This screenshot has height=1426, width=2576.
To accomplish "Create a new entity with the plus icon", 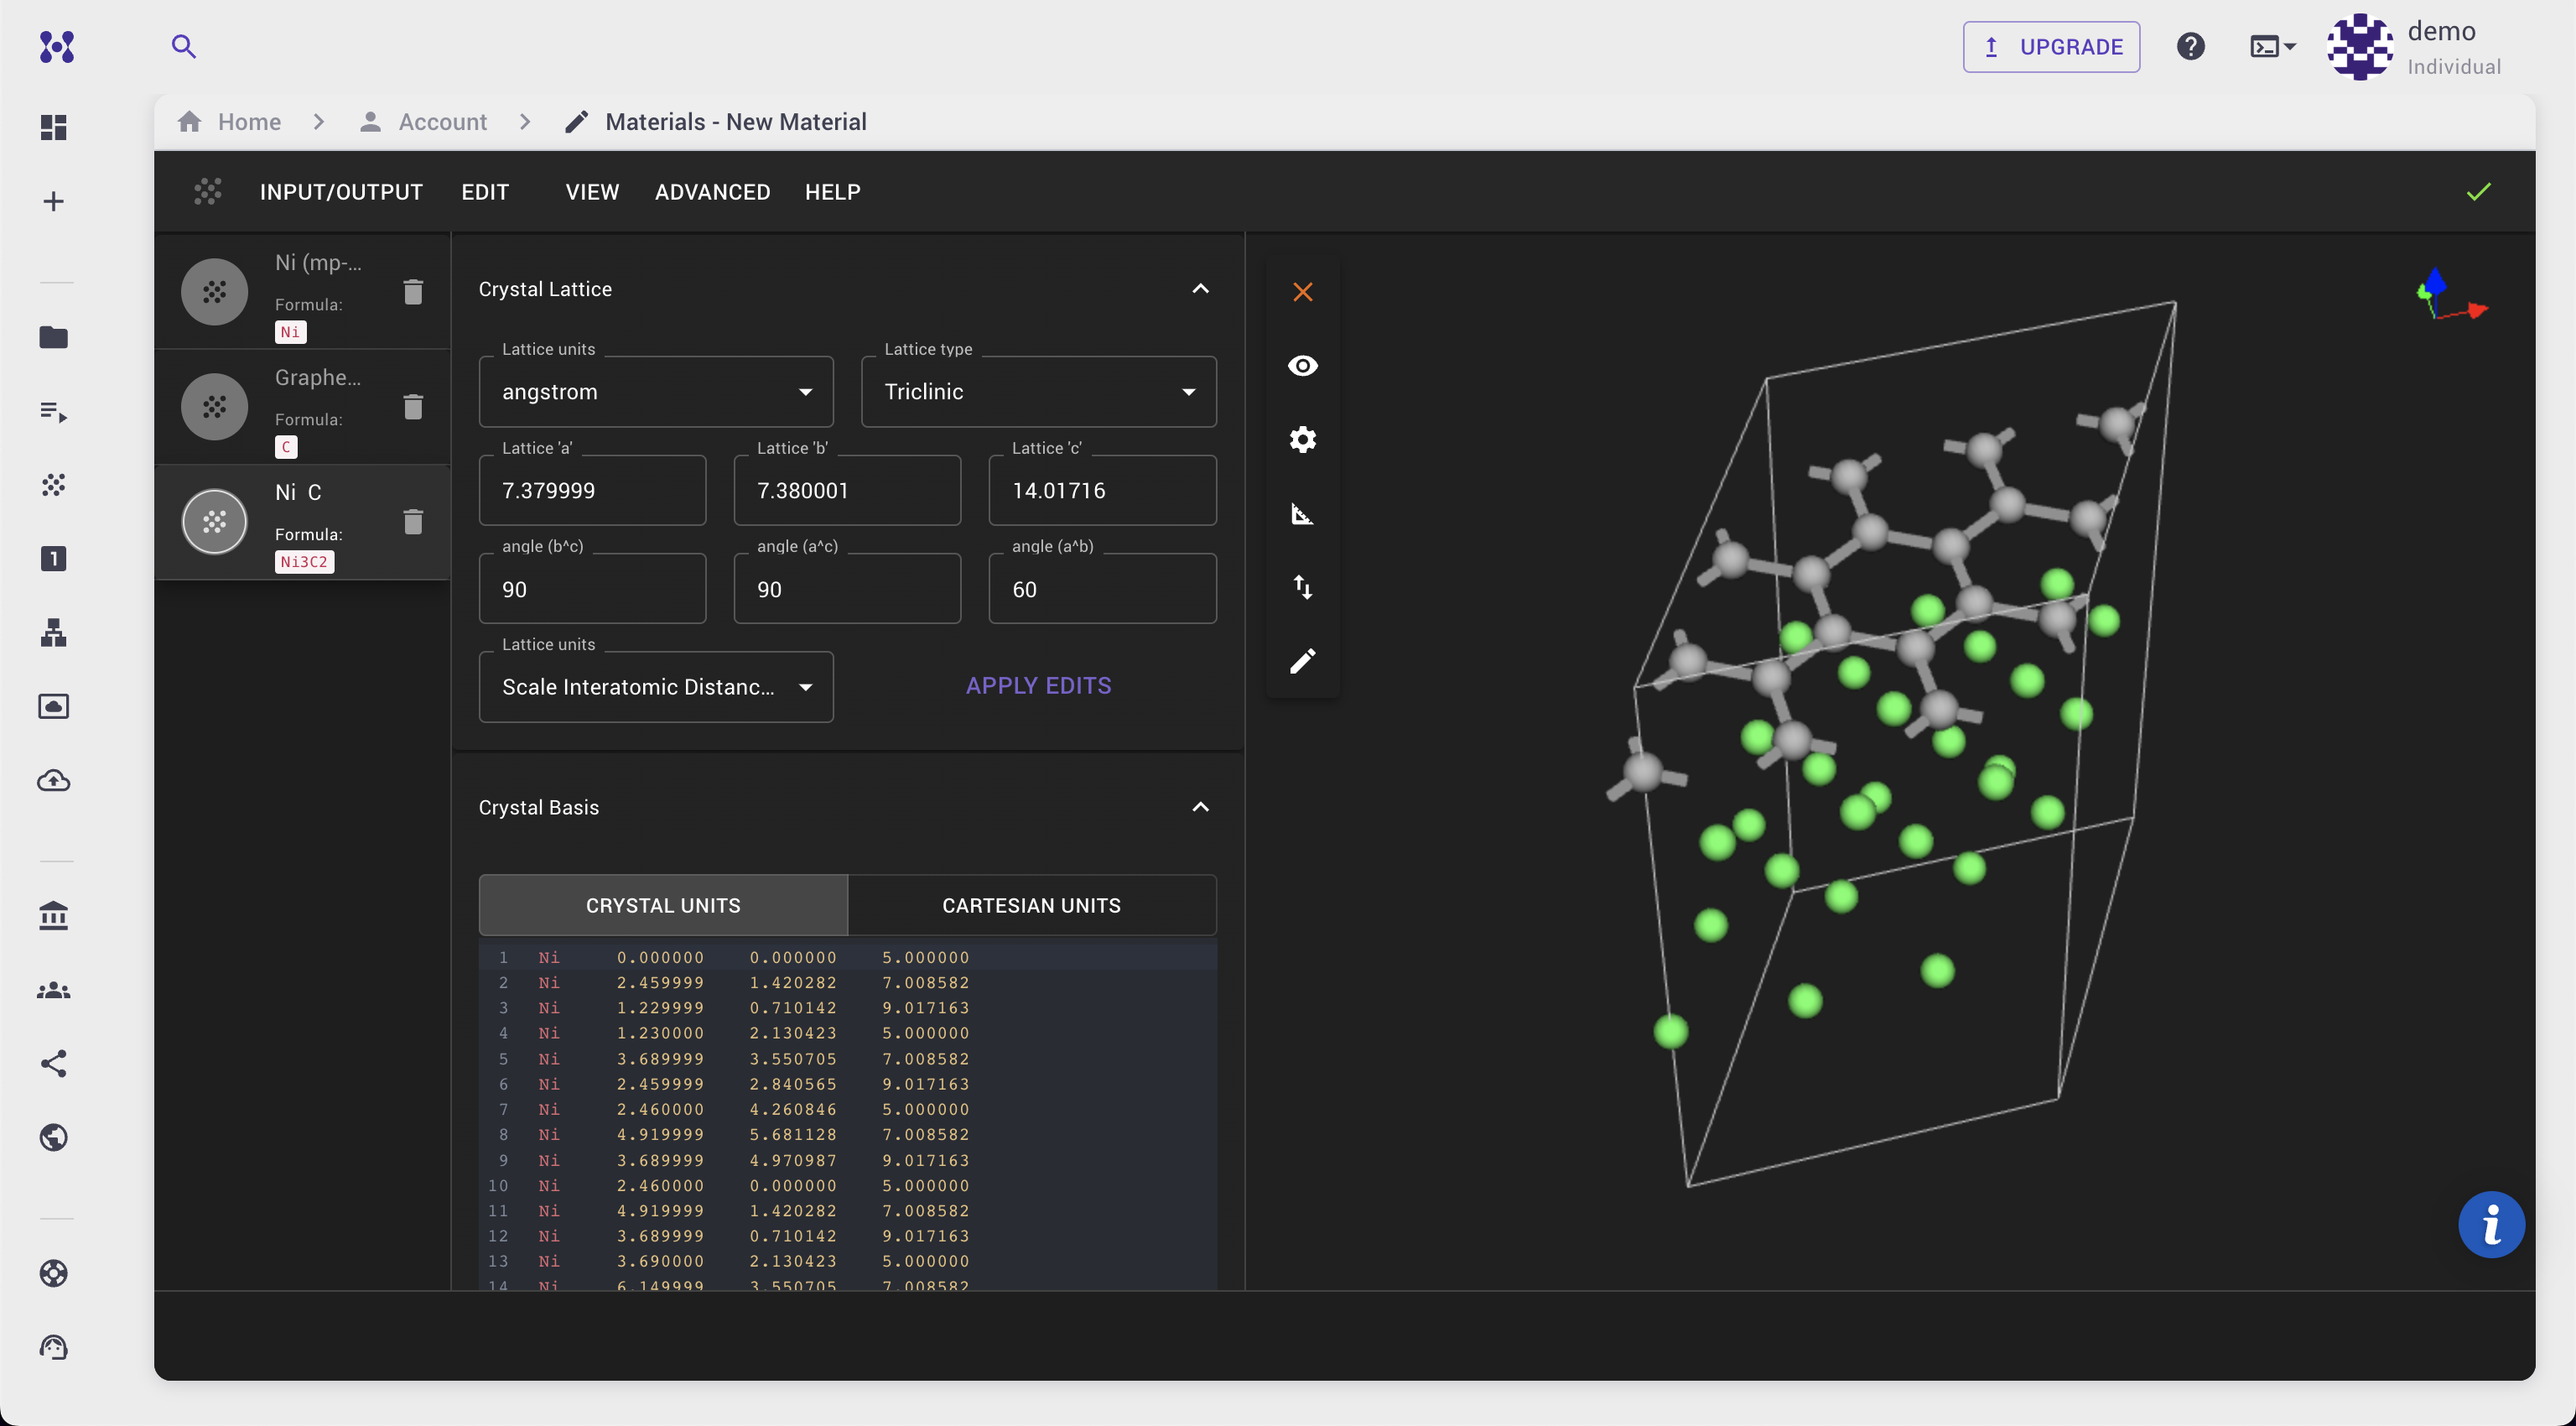I will pyautogui.click(x=53, y=200).
